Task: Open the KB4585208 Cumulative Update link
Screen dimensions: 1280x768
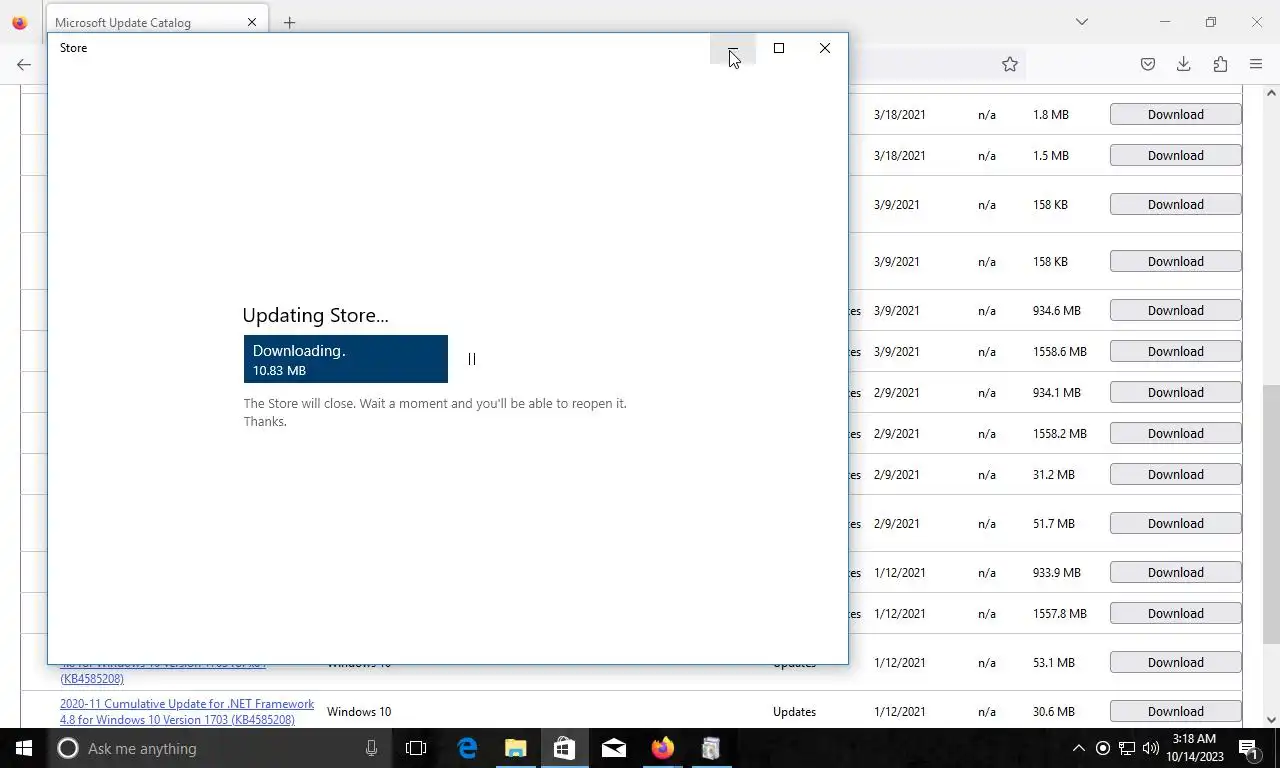Action: point(187,711)
